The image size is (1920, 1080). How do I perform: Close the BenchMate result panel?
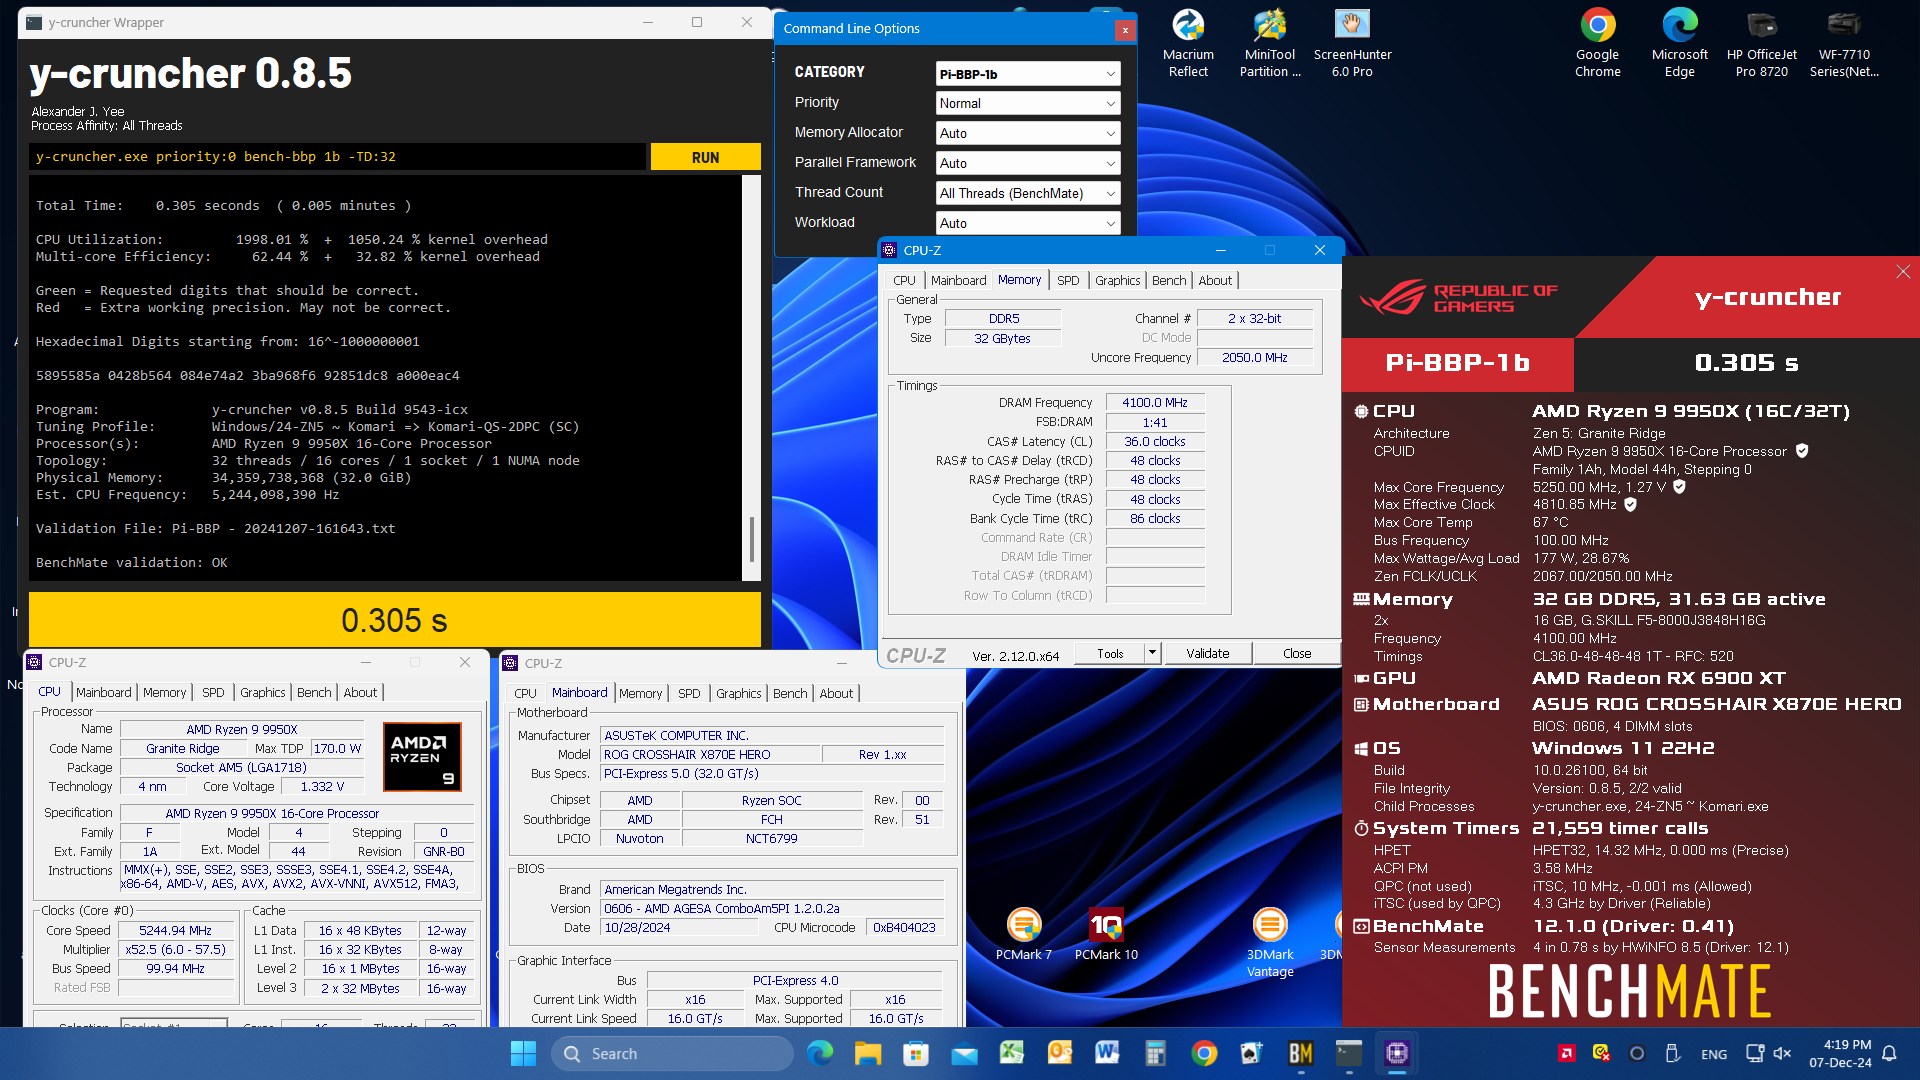[1903, 272]
